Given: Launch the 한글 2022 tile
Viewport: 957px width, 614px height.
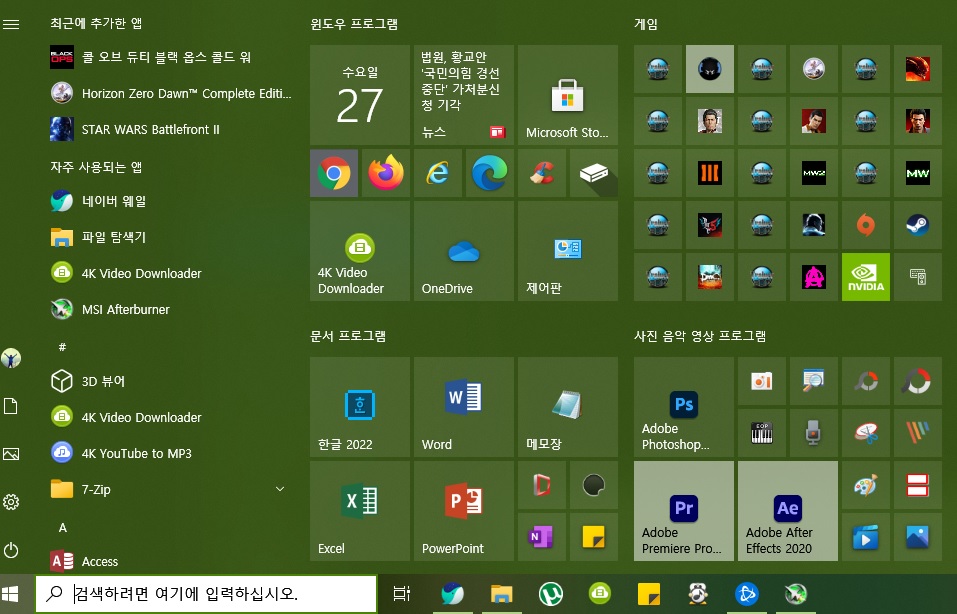Looking at the screenshot, I should pos(359,407).
